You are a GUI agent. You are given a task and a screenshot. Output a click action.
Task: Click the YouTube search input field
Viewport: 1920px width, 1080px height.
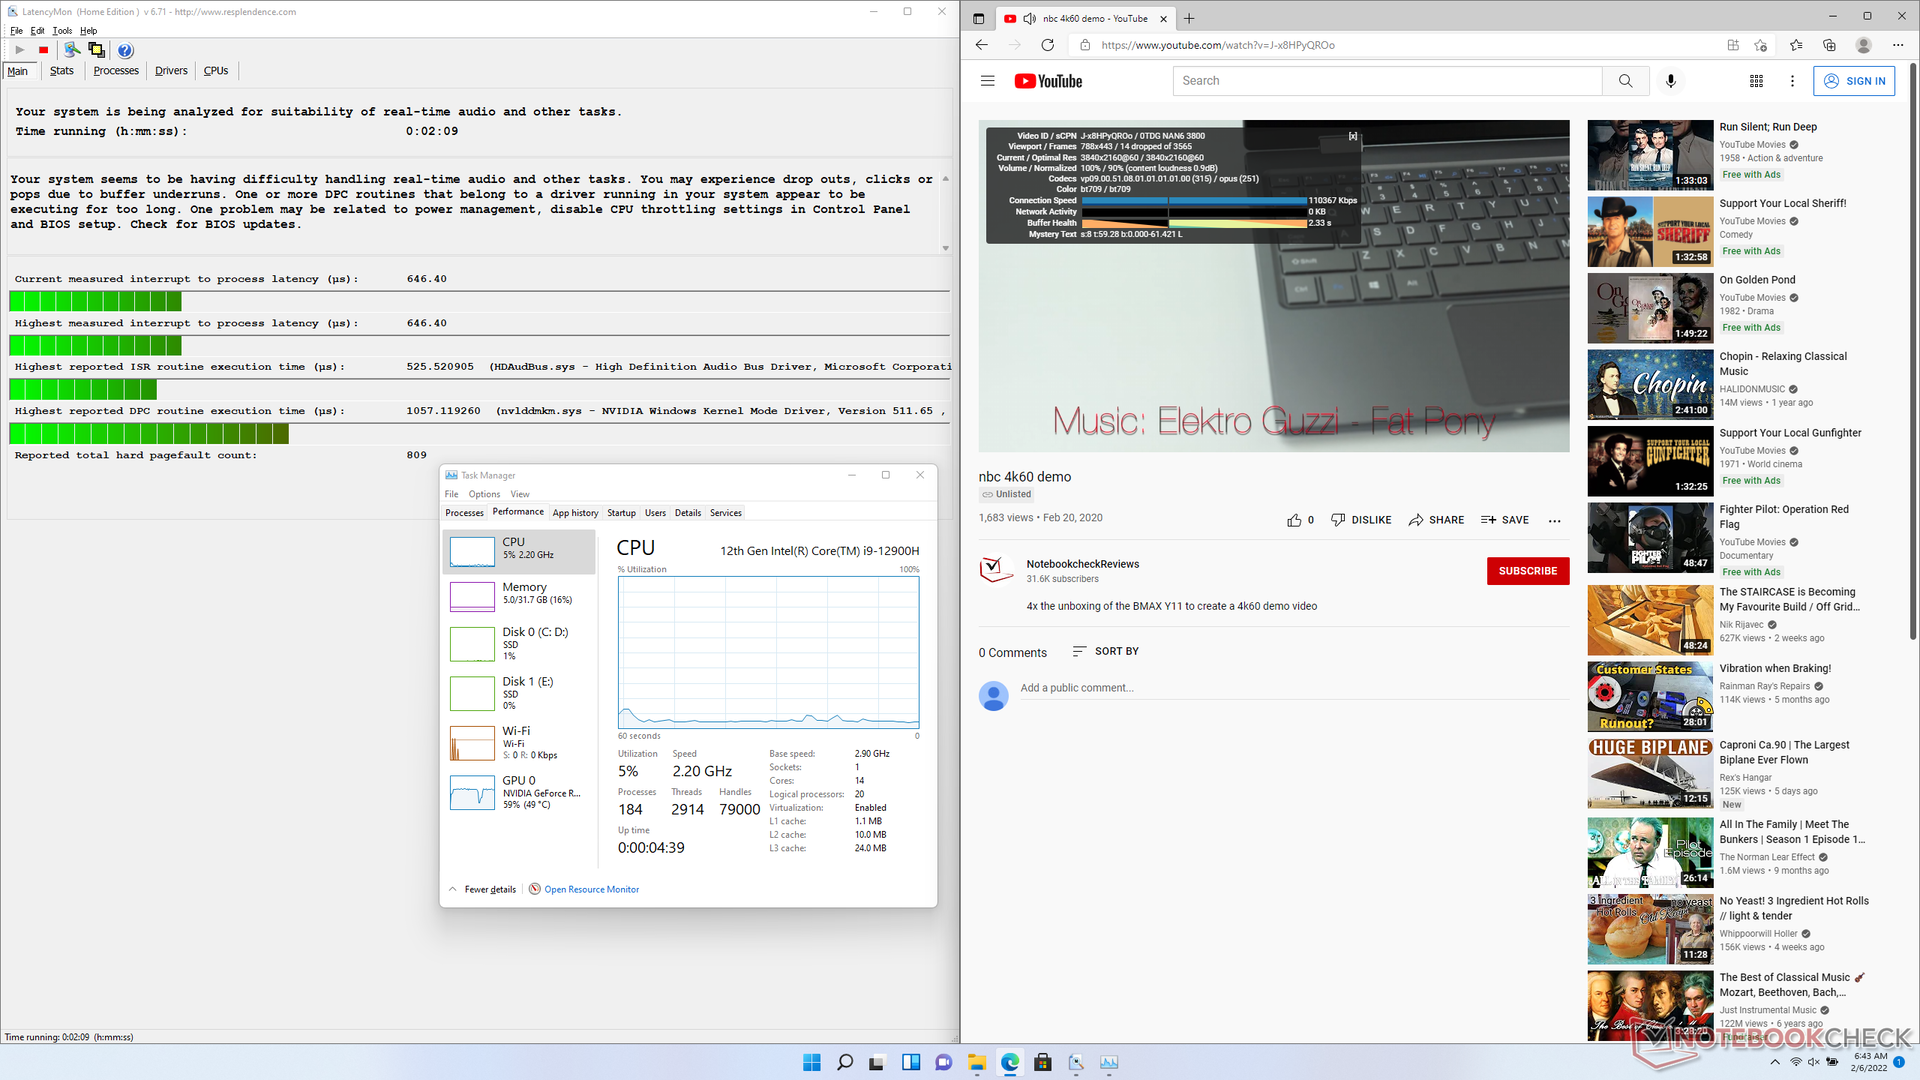(1387, 81)
